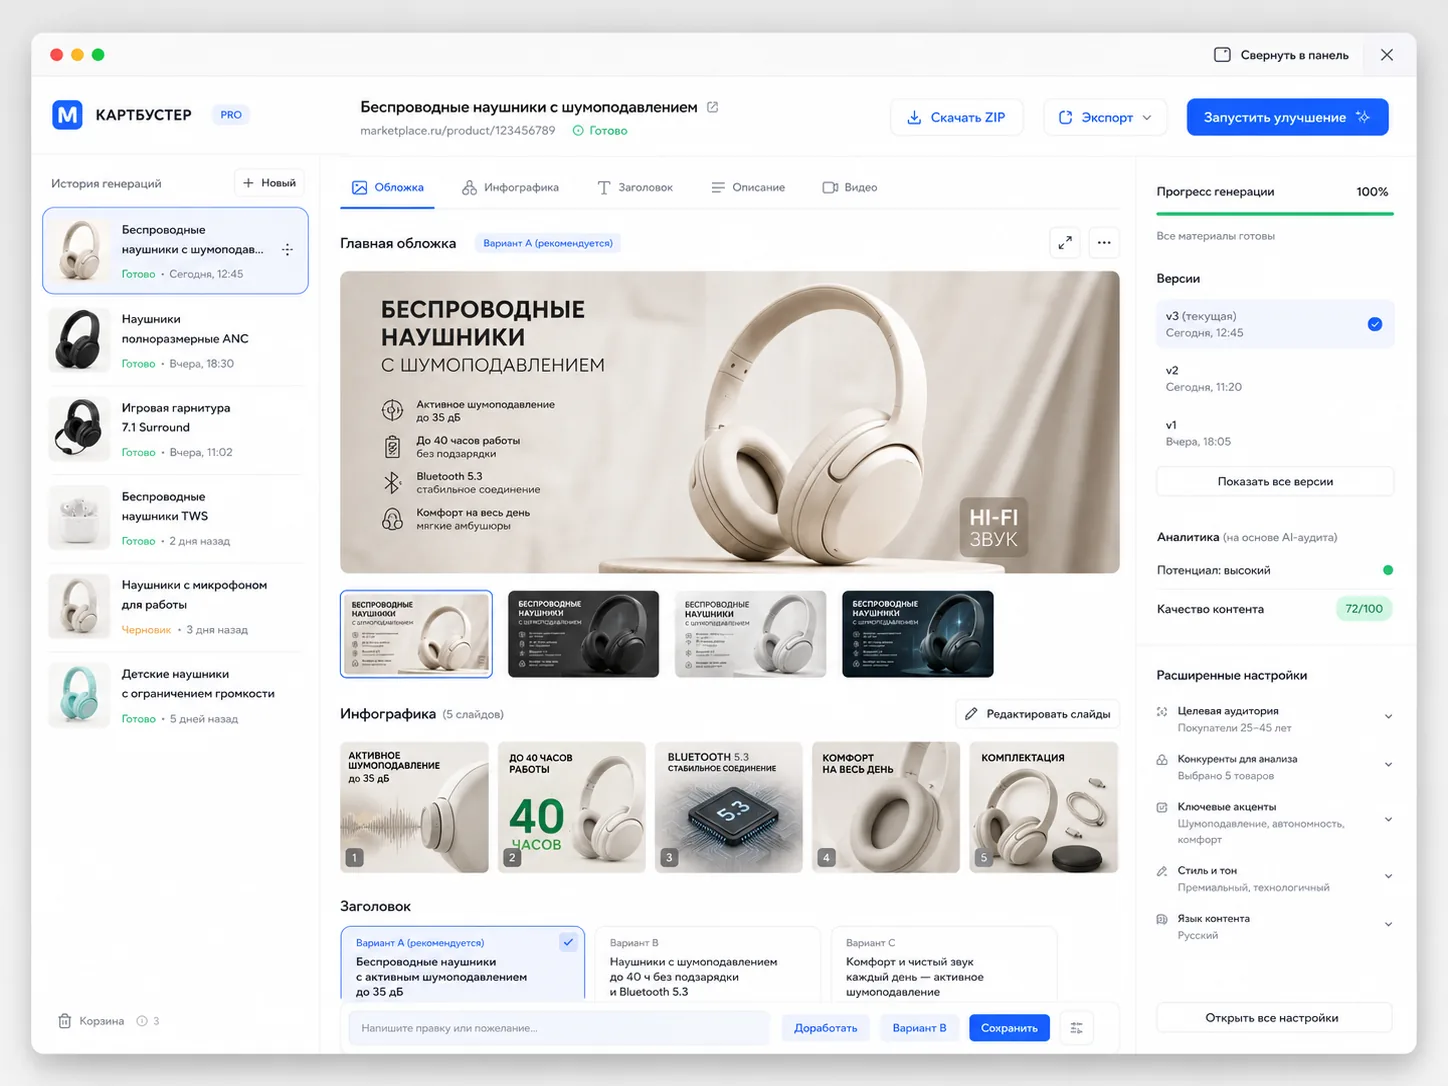This screenshot has width=1448, height=1086.
Task: Click Целевая аудитория target icon
Action: (1162, 712)
